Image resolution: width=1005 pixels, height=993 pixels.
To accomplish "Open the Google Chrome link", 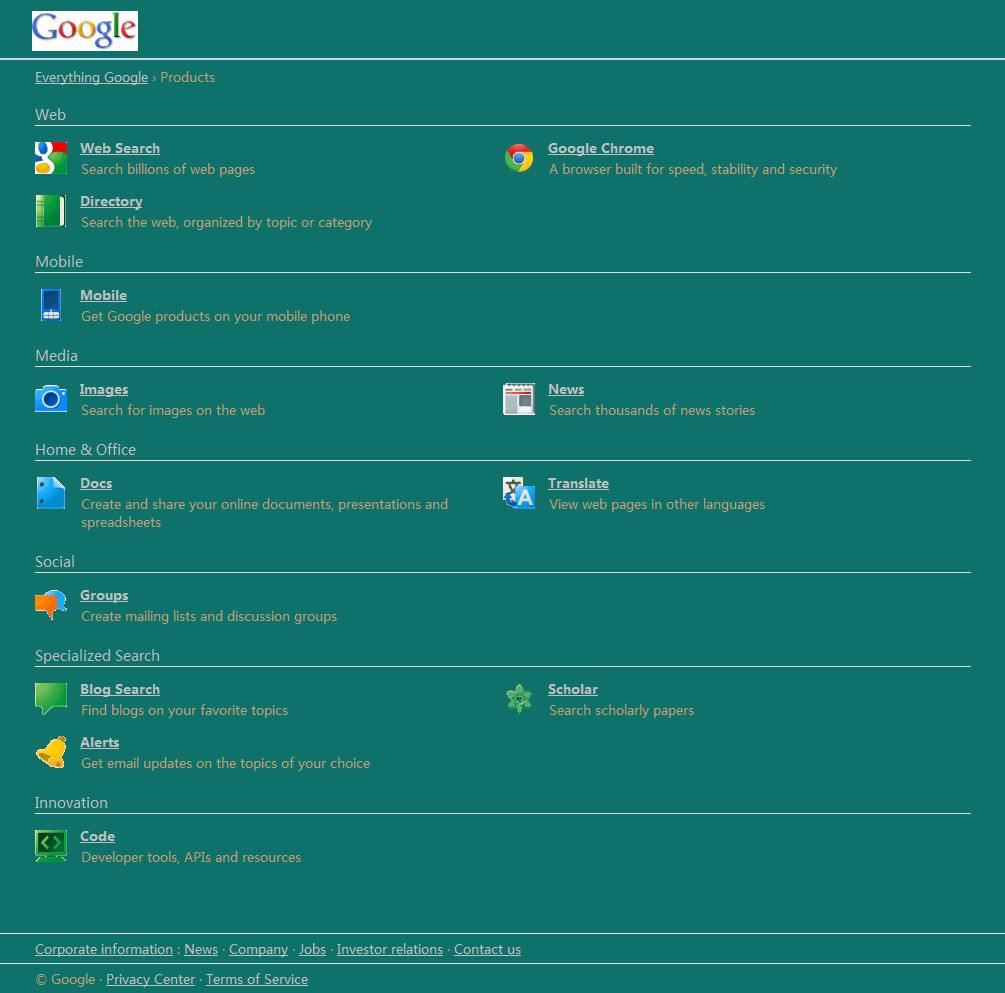I will tap(601, 148).
